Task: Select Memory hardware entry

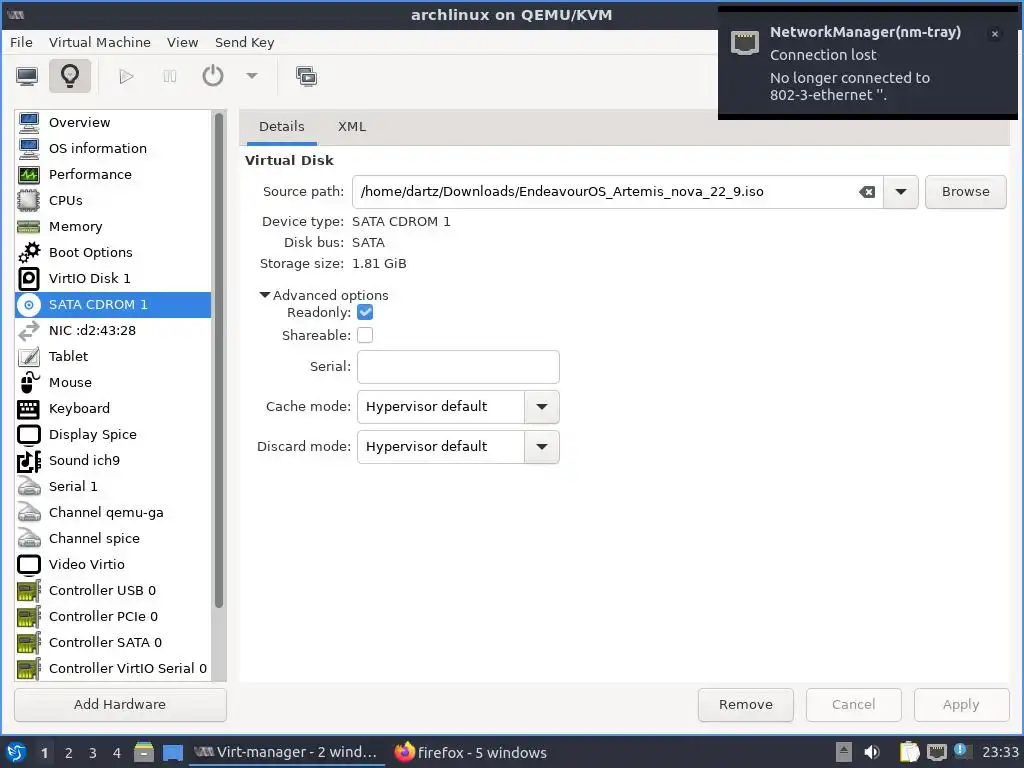Action: click(x=113, y=227)
